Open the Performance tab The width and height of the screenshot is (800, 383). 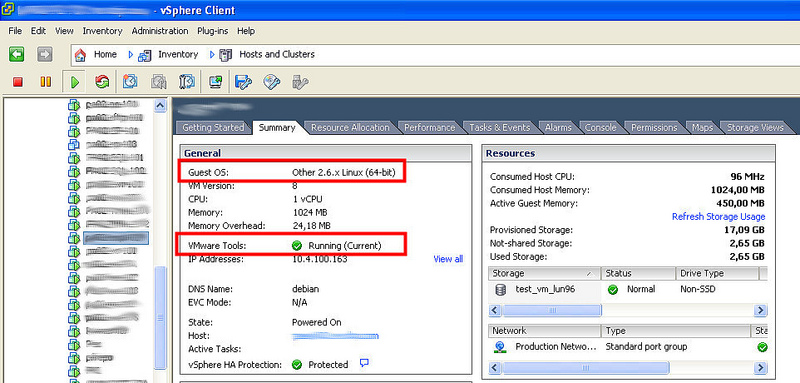coord(430,127)
